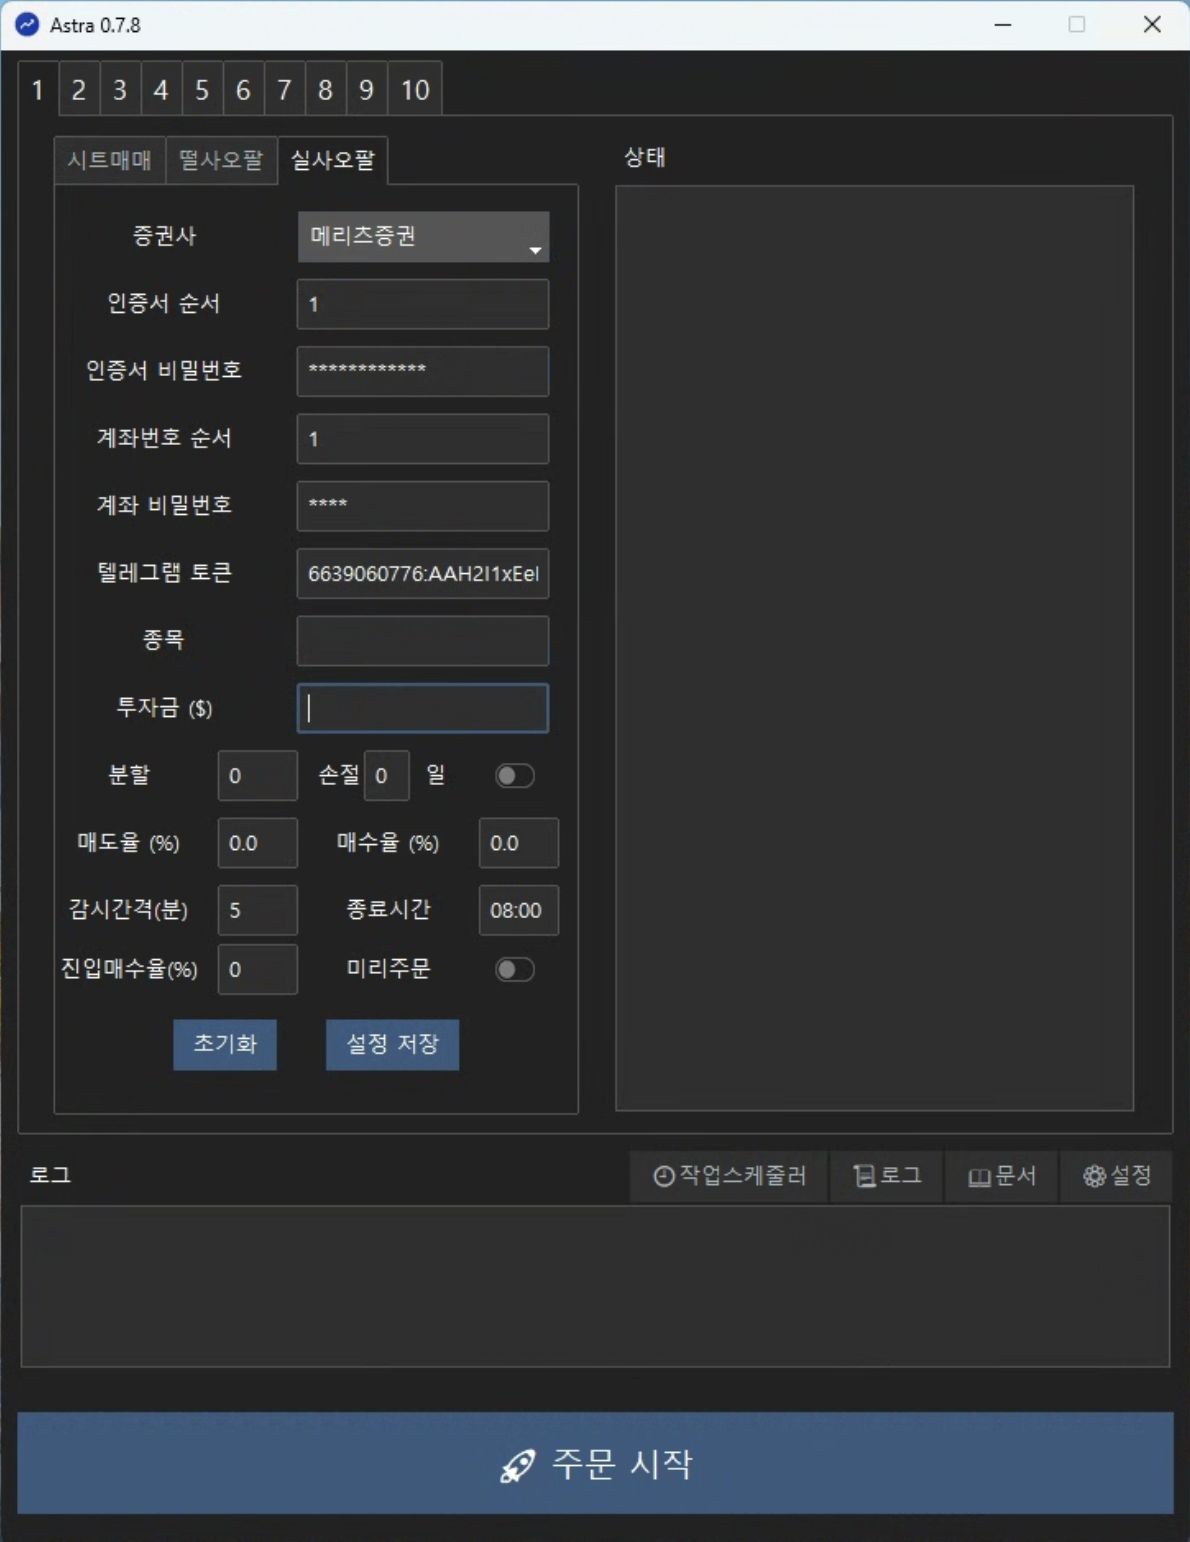Toggle the 손절 switch
The height and width of the screenshot is (1542, 1190).
tap(515, 776)
